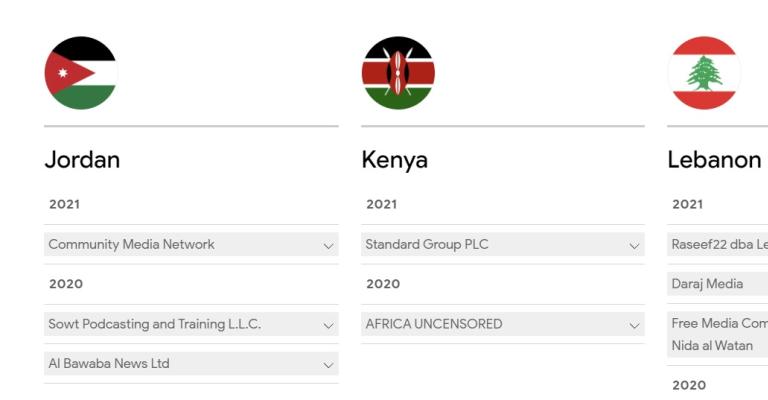Screen dimensions: 768x400
Task: Click the Lebanon cedar flag icon
Action: click(x=704, y=73)
